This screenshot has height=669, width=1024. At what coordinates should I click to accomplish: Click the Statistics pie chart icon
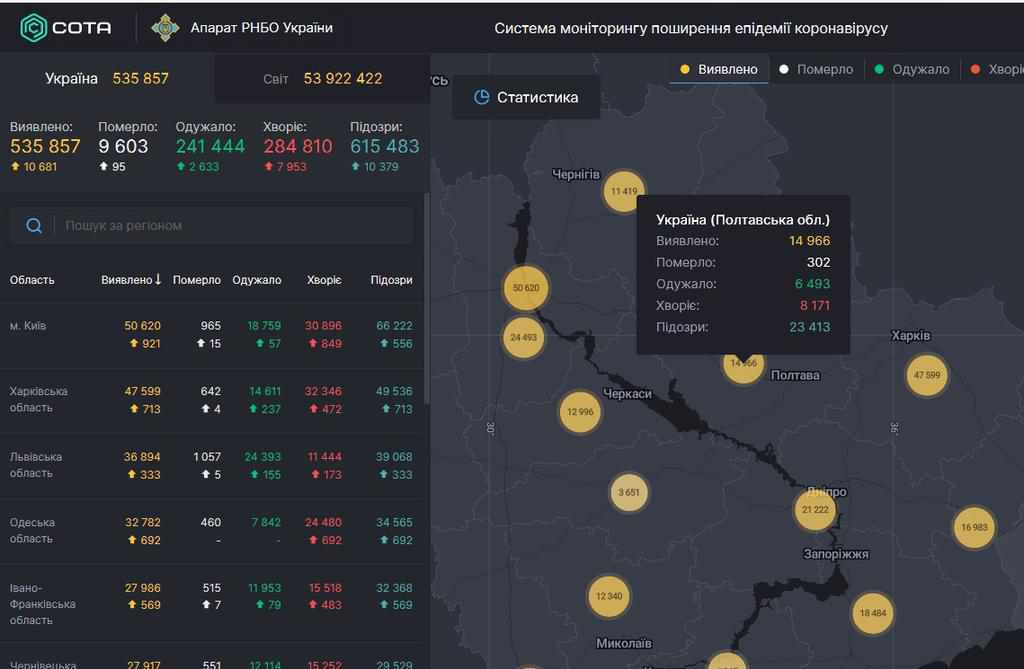[x=481, y=98]
